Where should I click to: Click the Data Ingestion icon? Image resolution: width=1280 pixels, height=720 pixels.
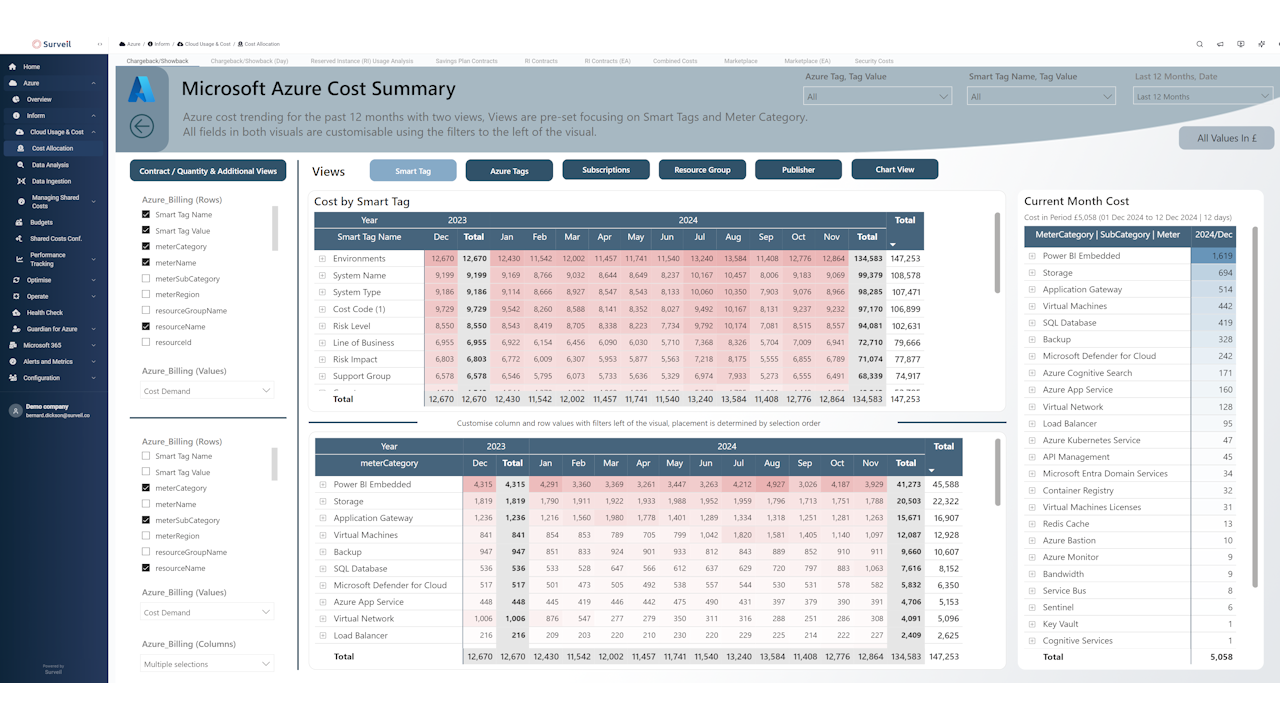22,181
